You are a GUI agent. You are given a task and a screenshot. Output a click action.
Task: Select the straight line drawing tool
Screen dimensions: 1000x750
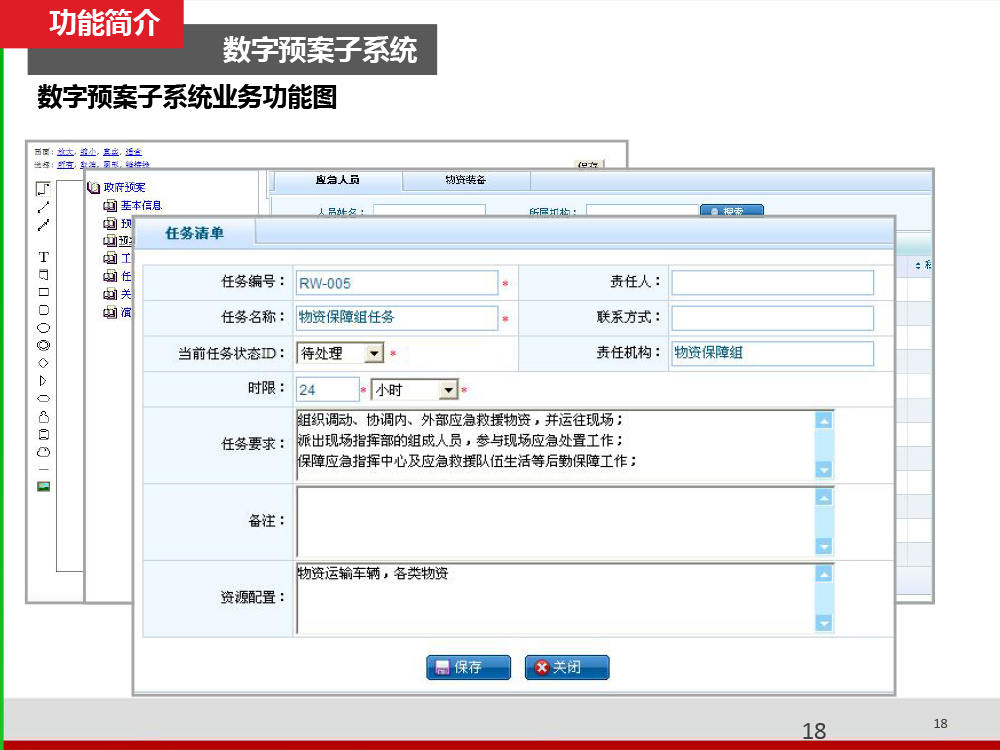pos(43,207)
